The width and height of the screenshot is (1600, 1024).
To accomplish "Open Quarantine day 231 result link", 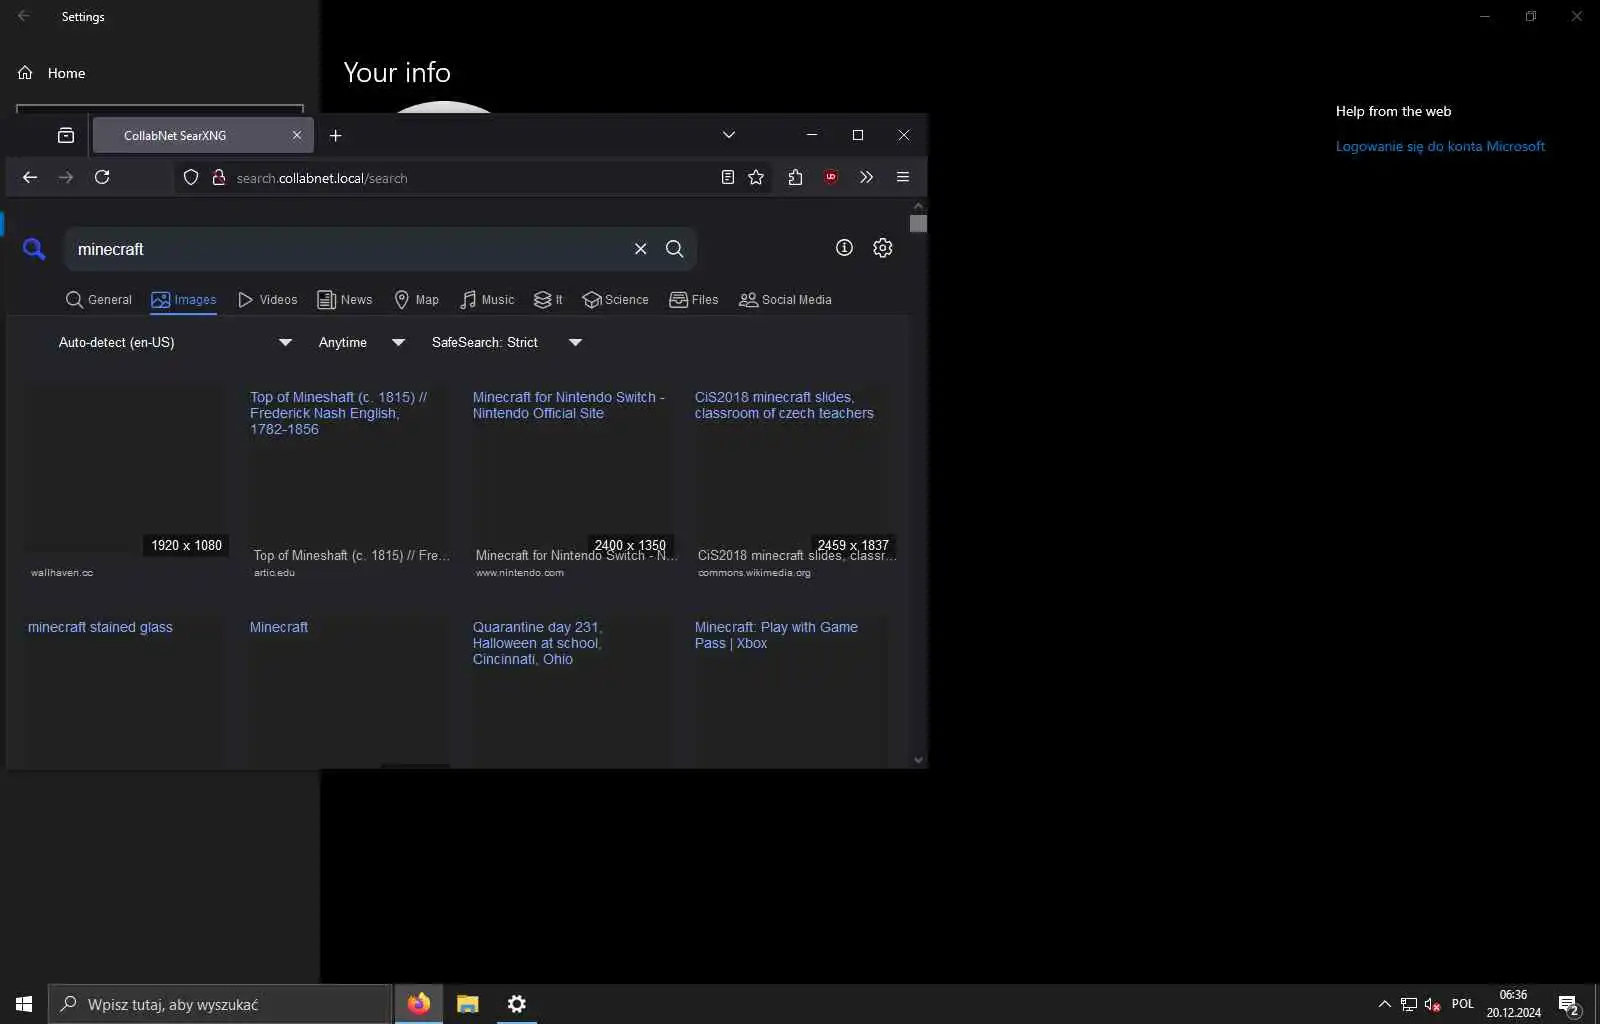I will tap(537, 643).
